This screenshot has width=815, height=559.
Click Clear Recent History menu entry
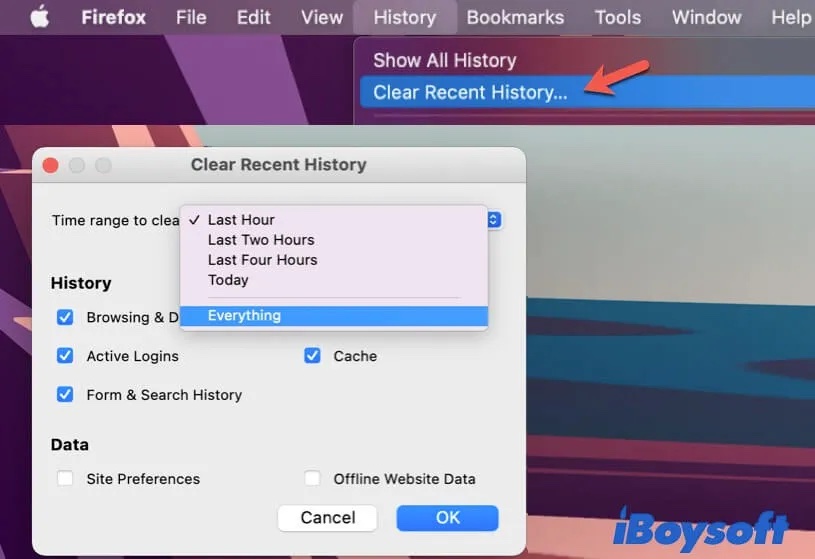[x=470, y=92]
